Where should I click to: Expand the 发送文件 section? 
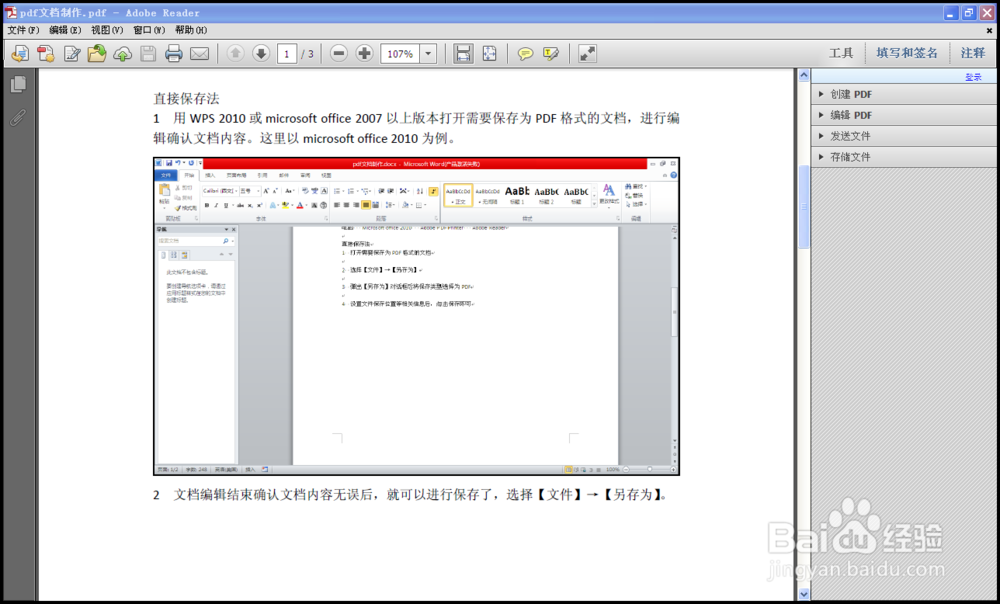[904, 136]
